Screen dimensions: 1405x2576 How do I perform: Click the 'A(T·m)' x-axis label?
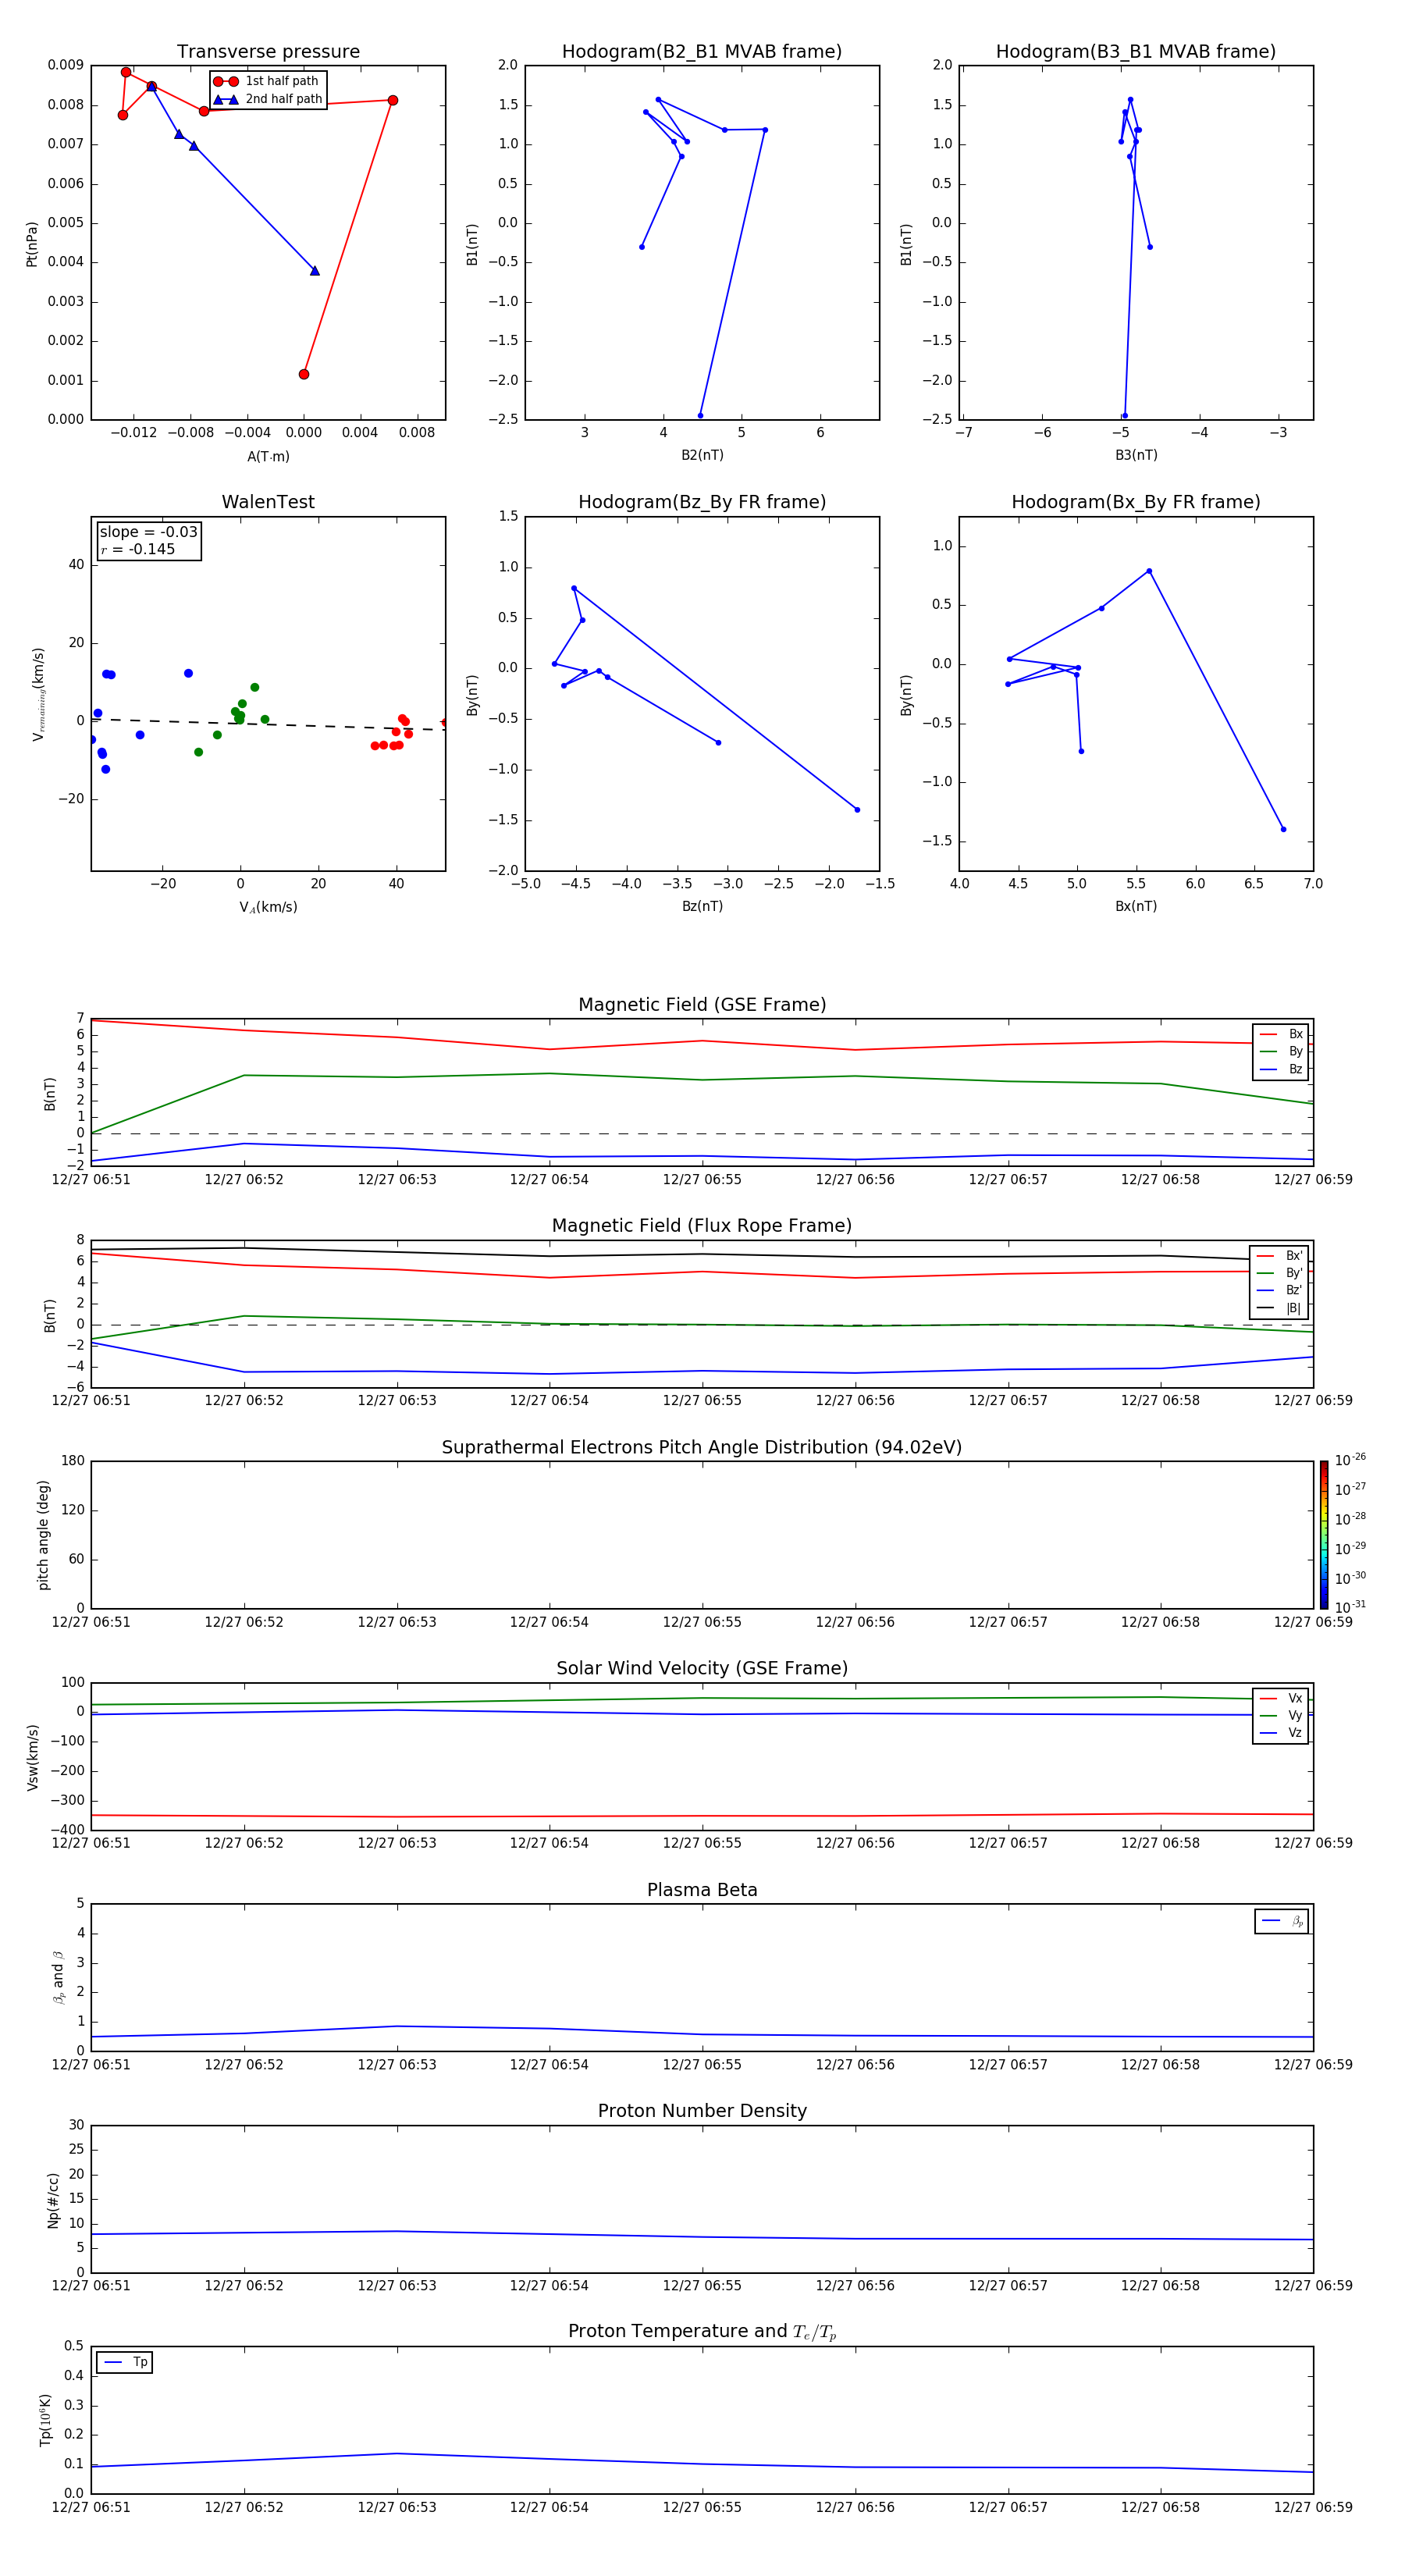268,456
